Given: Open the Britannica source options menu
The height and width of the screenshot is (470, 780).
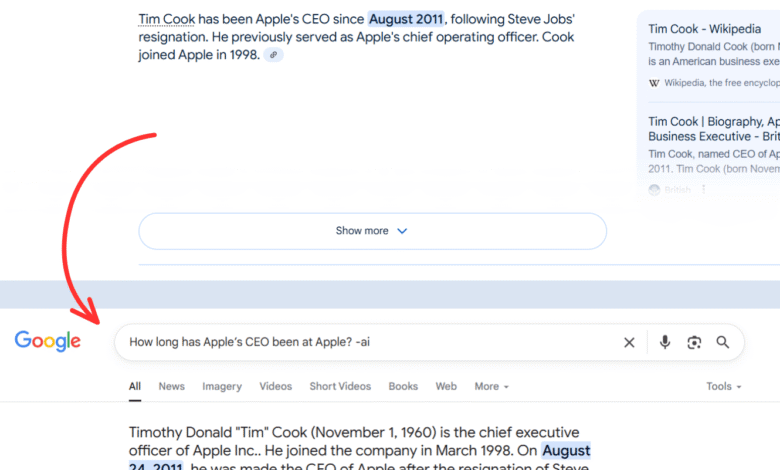Looking at the screenshot, I should (704, 190).
